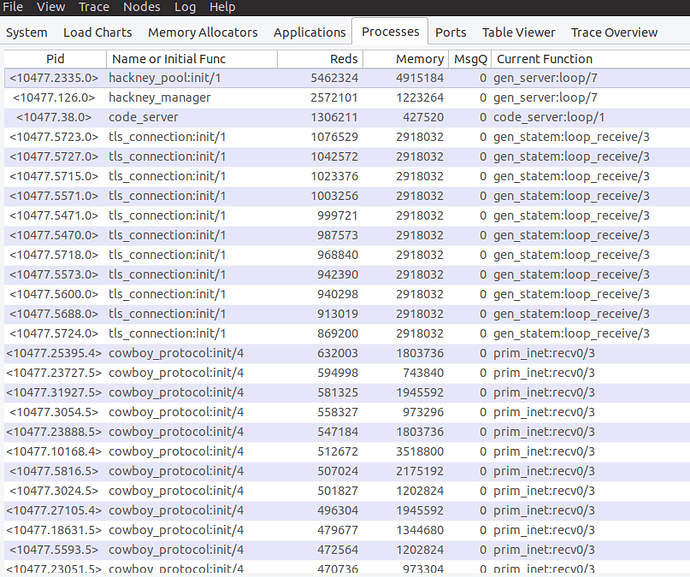
Task: Switch to the System tab
Action: pyautogui.click(x=26, y=33)
